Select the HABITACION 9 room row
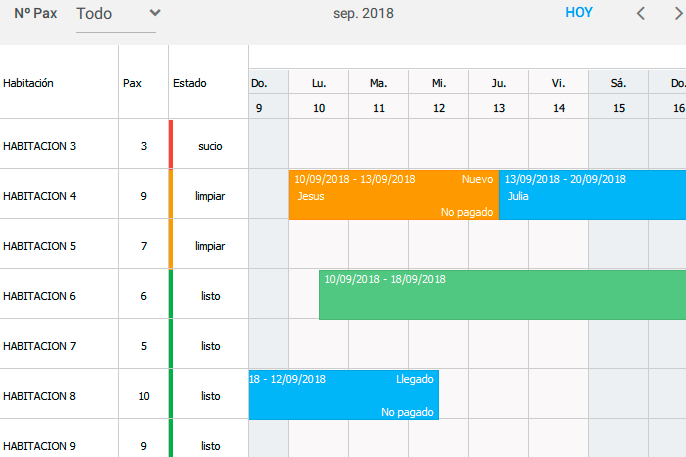Image resolution: width=686 pixels, height=457 pixels. [x=40, y=446]
